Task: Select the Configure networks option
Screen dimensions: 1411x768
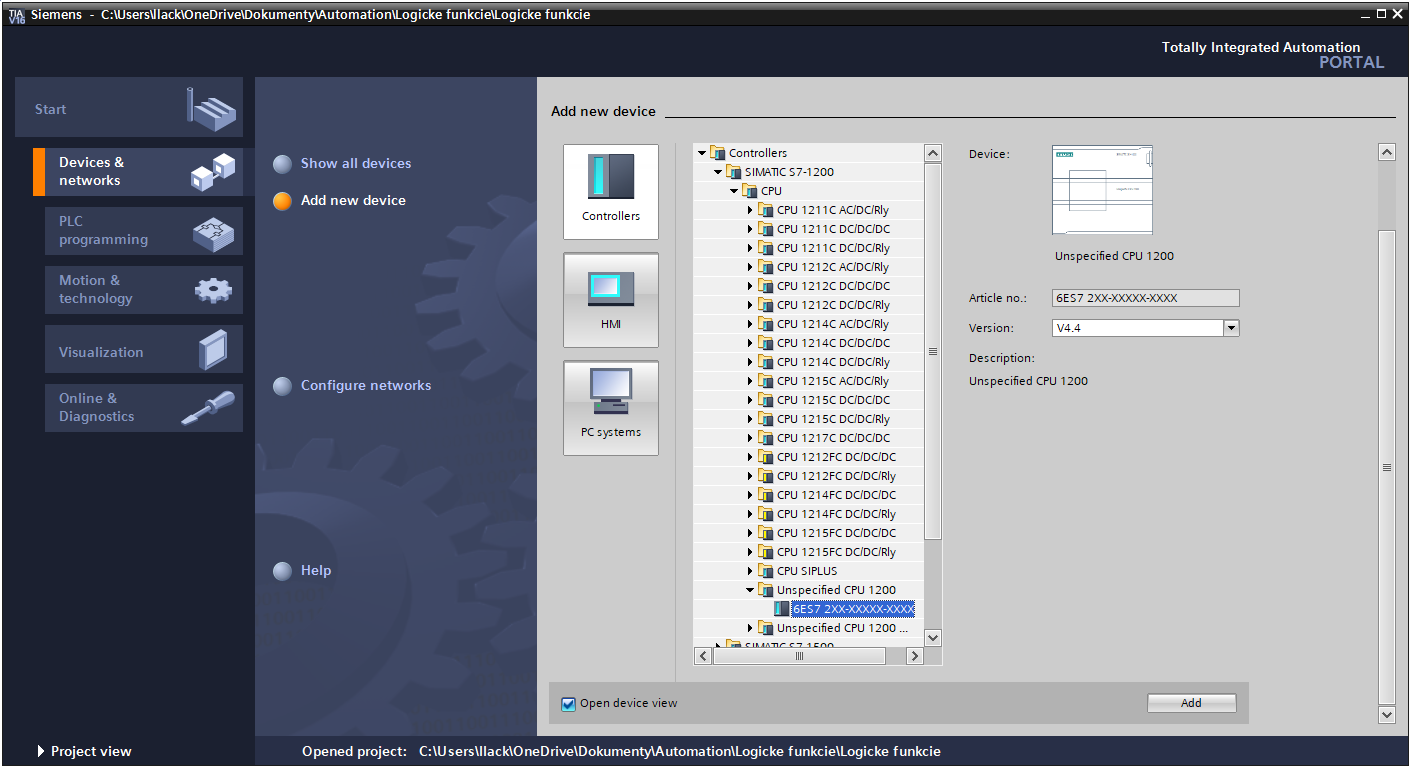Action: click(365, 386)
